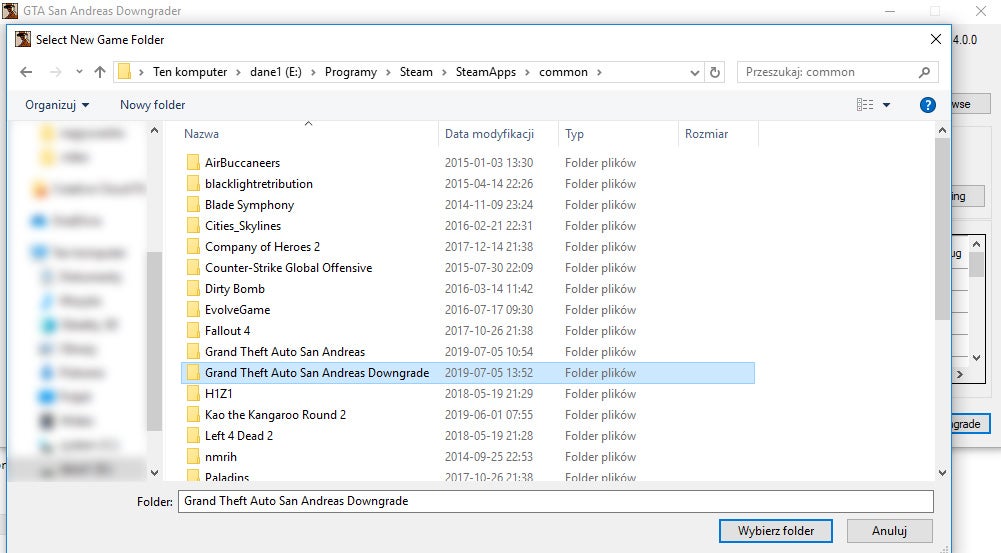Select blacklightretribution folder icon
Image resolution: width=1001 pixels, height=553 pixels.
pos(193,183)
